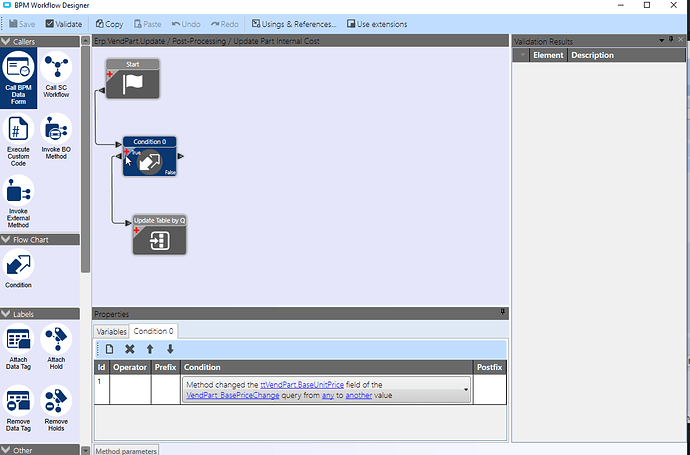
Task: Move condition row up arrow
Action: [x=150, y=349]
